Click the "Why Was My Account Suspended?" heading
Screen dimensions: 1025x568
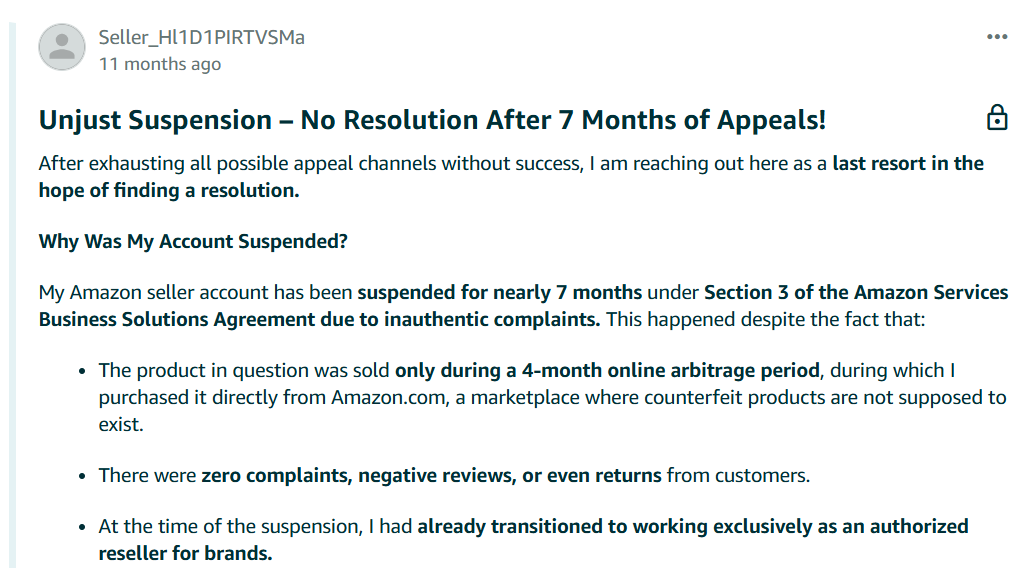pos(193,241)
